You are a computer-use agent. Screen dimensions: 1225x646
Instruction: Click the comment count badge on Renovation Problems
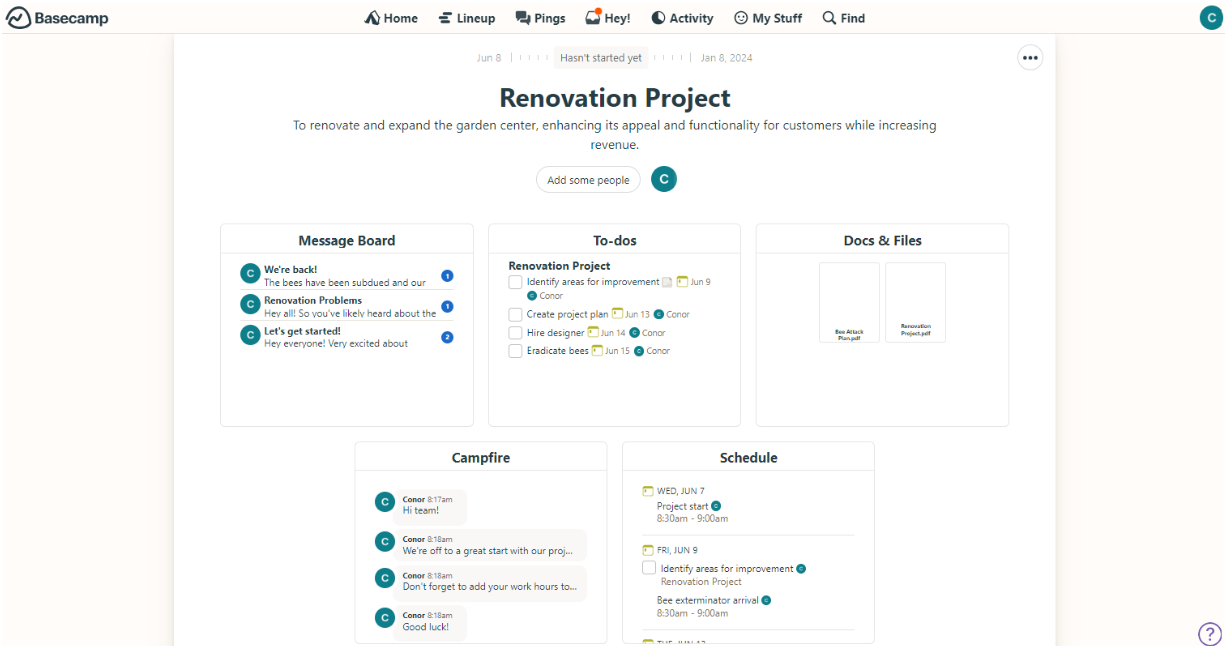pyautogui.click(x=447, y=307)
